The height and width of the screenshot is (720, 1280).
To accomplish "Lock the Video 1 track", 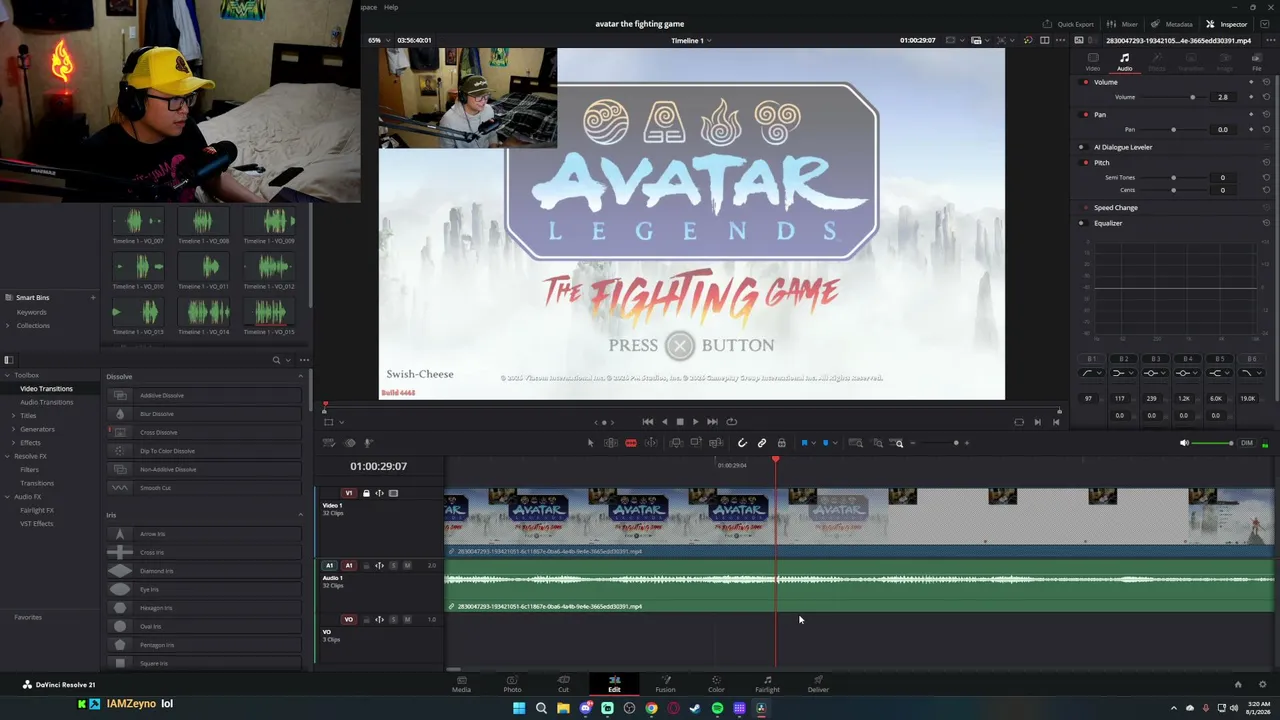I will [x=366, y=493].
